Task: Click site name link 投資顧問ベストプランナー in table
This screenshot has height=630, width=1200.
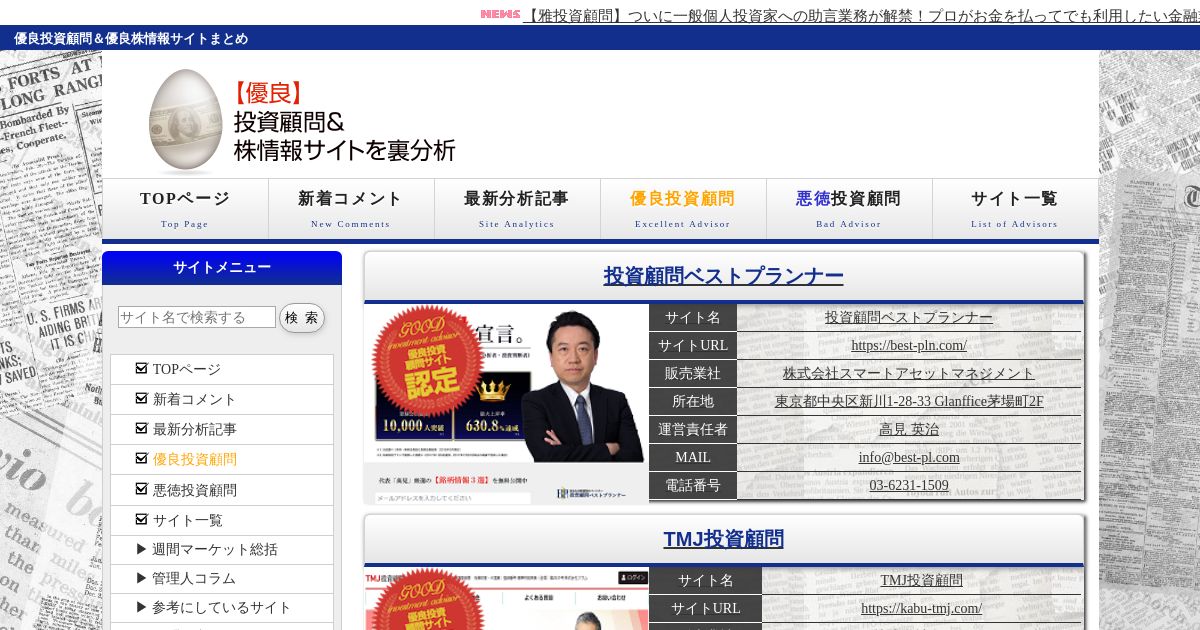Action: 909,317
